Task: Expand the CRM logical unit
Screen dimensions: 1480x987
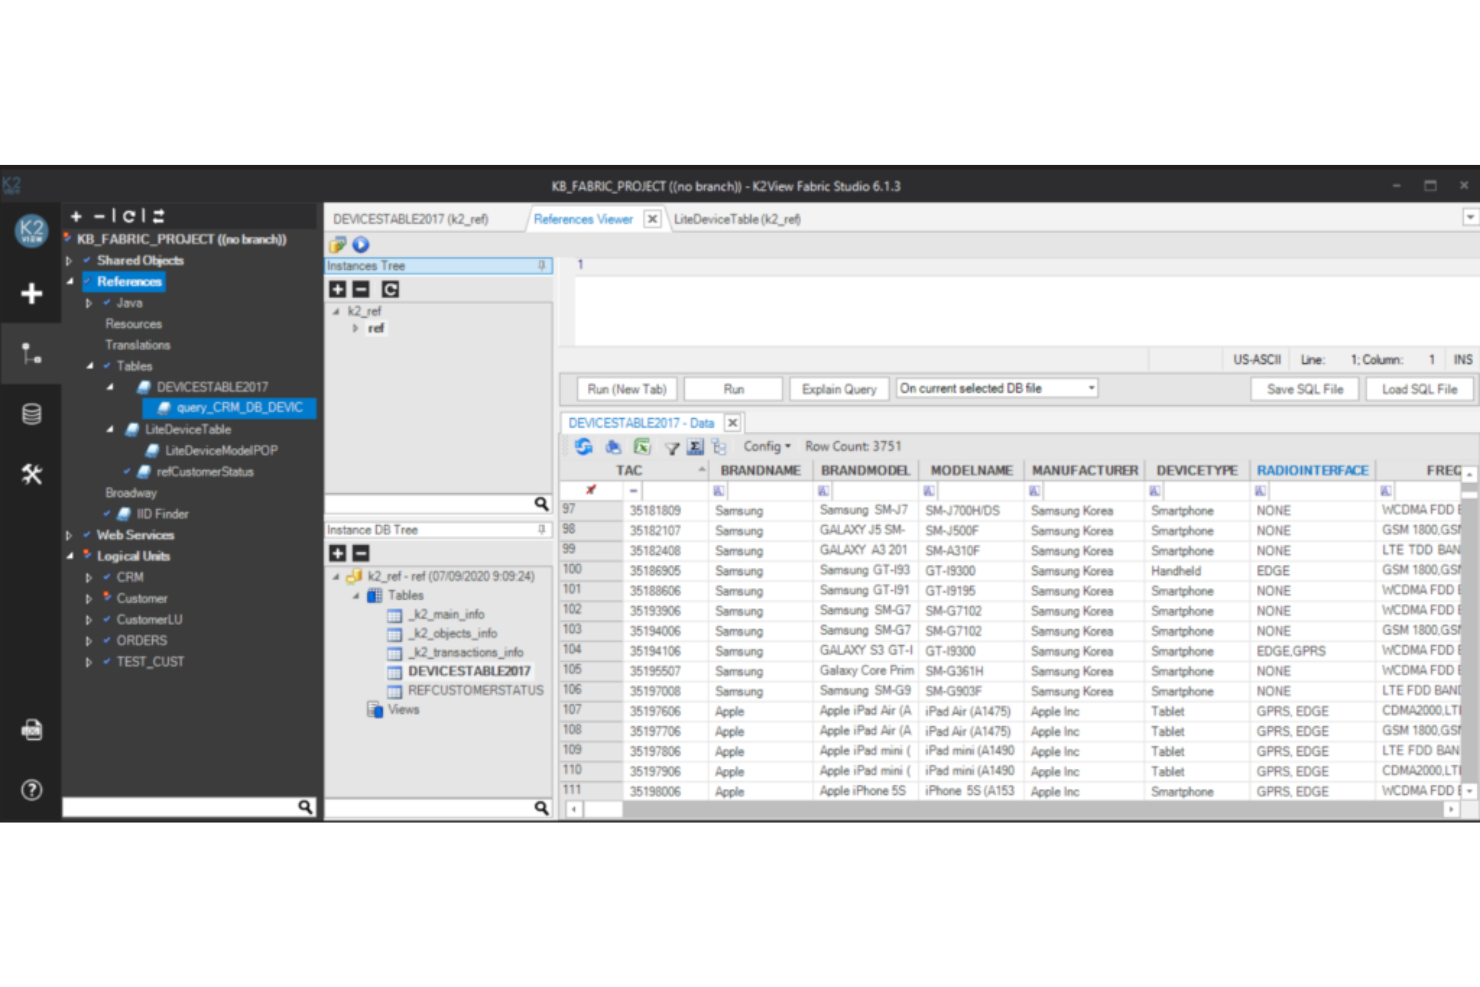Action: (x=89, y=578)
